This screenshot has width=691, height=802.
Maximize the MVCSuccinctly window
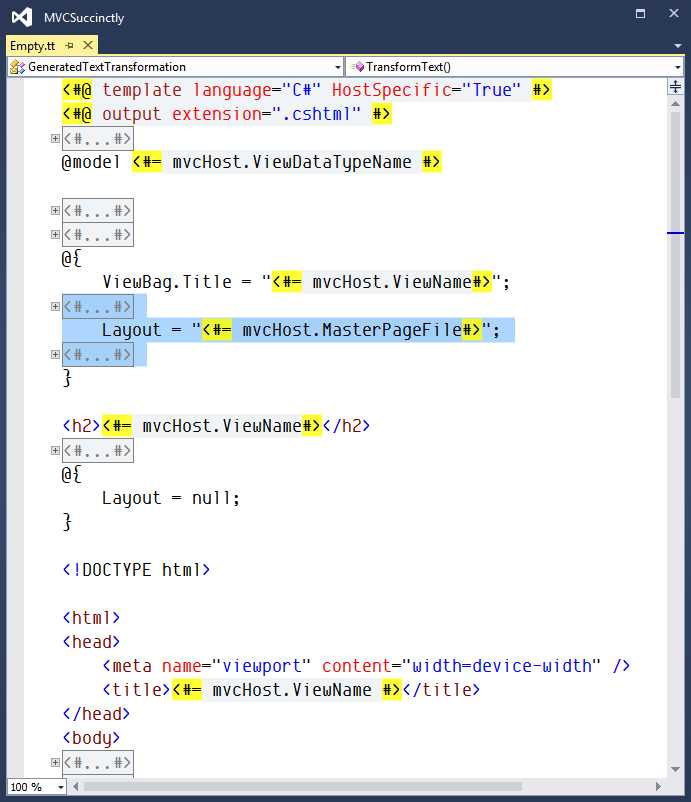point(640,14)
